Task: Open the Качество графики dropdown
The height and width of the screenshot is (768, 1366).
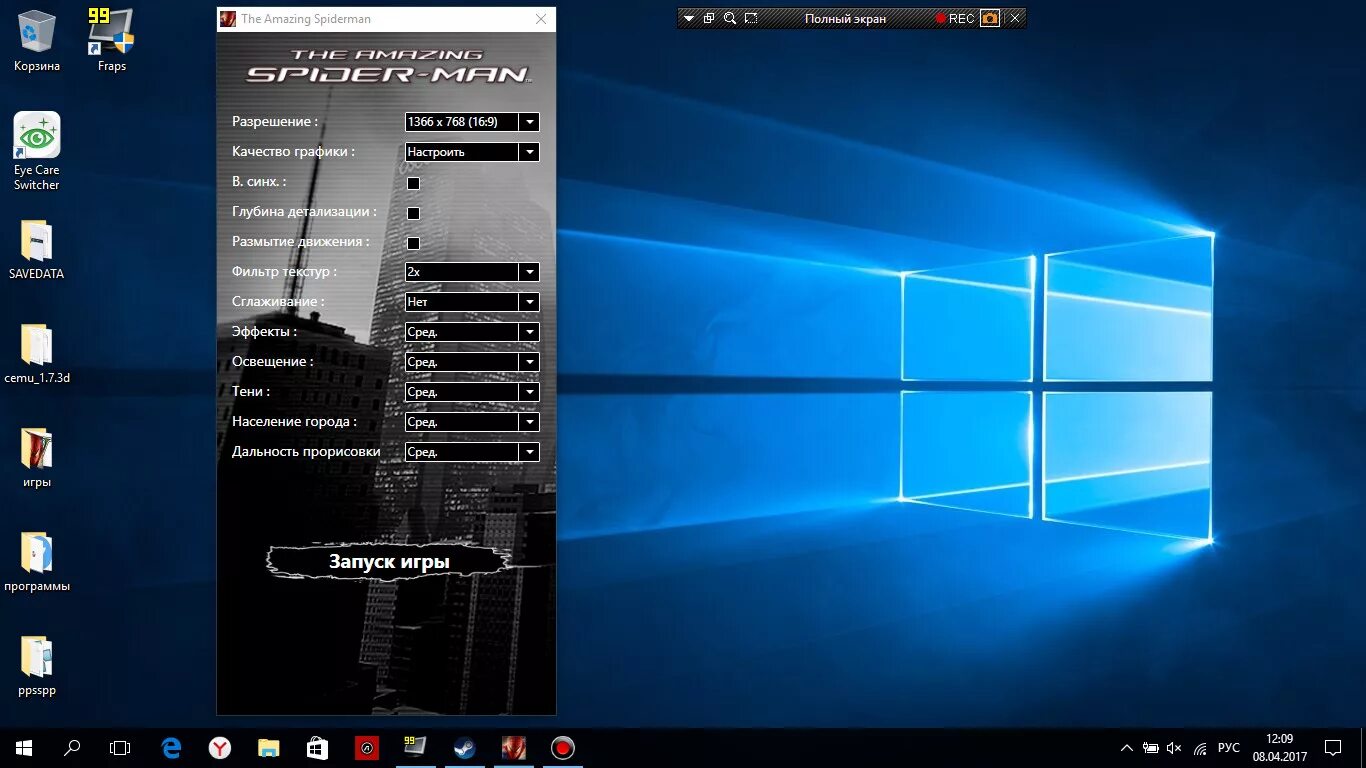Action: point(472,152)
